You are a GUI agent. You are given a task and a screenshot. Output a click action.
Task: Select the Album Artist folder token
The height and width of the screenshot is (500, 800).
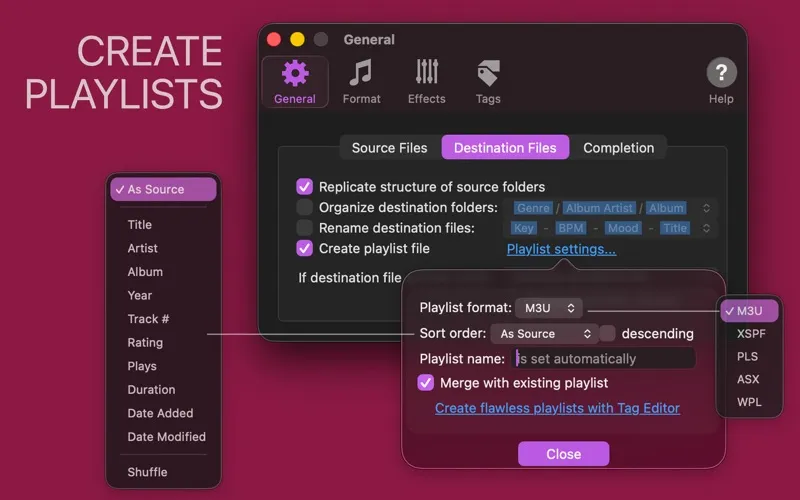click(599, 208)
